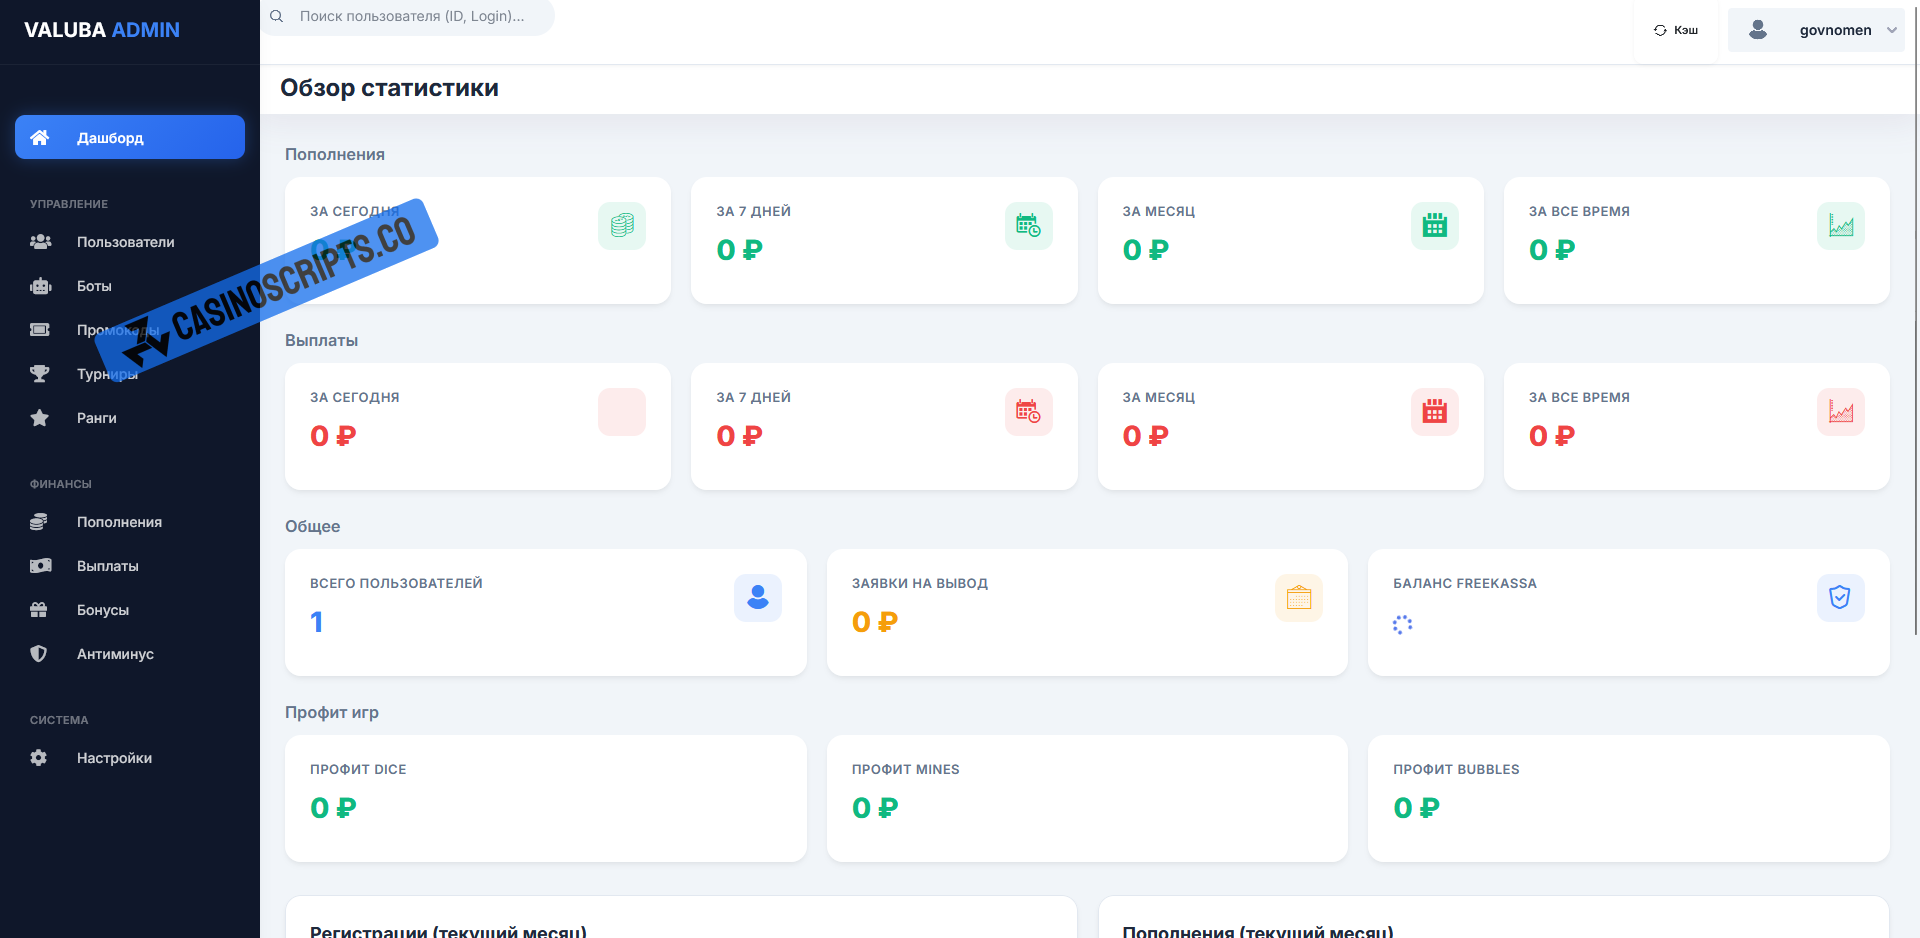Click the shield icon in Баланс Freekassa card
The height and width of the screenshot is (938, 1920).
click(x=1840, y=598)
